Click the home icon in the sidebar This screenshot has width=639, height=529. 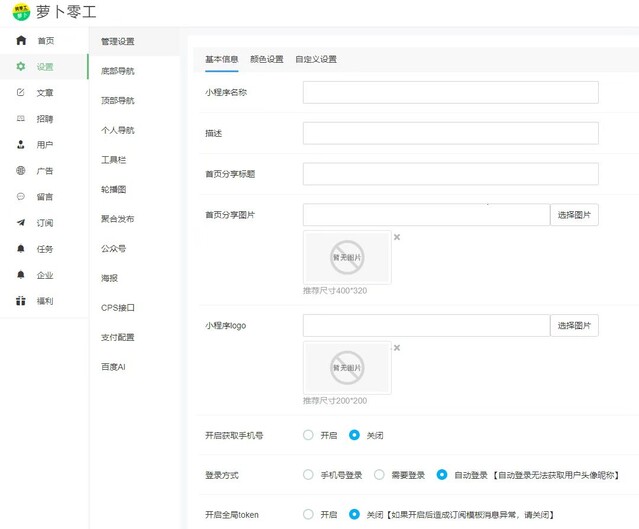coord(21,41)
